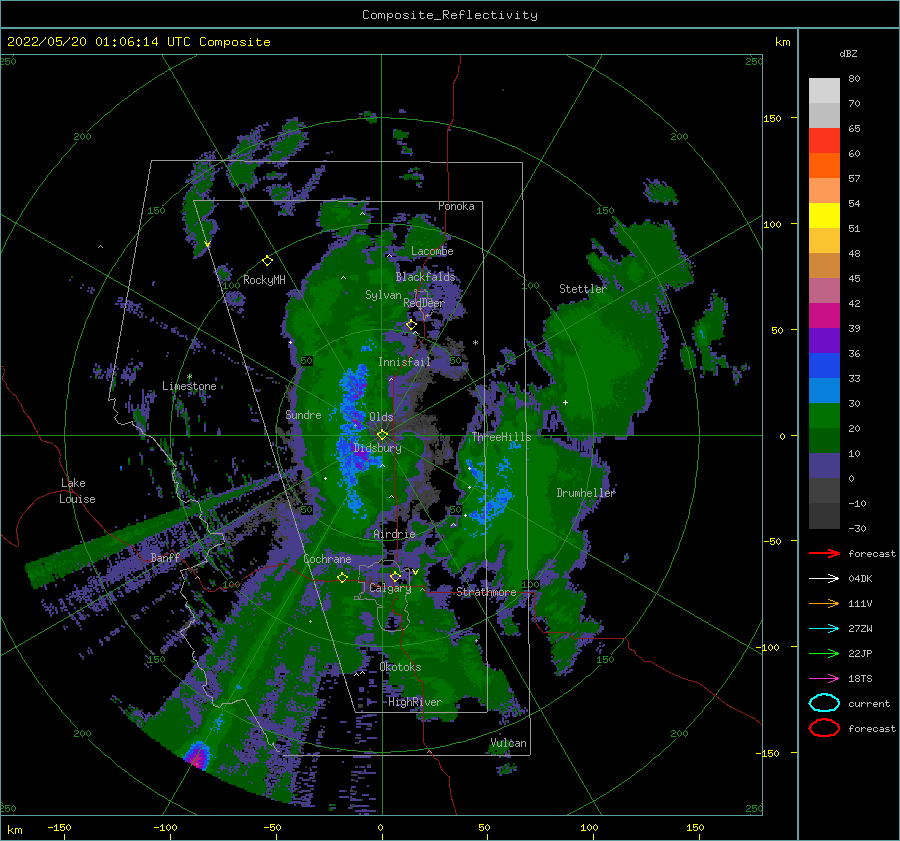Click the red forecast arrow in legend
Viewport: 900px width, 841px height.
(824, 553)
